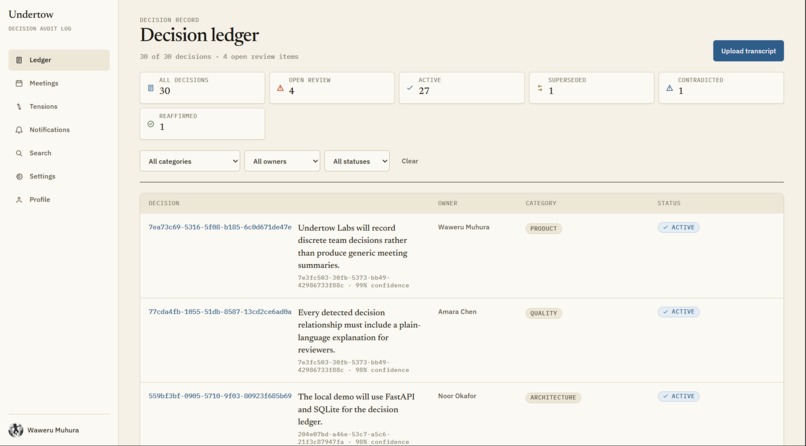Open the Settings gear icon
Image resolution: width=806 pixels, height=446 pixels.
[x=19, y=176]
